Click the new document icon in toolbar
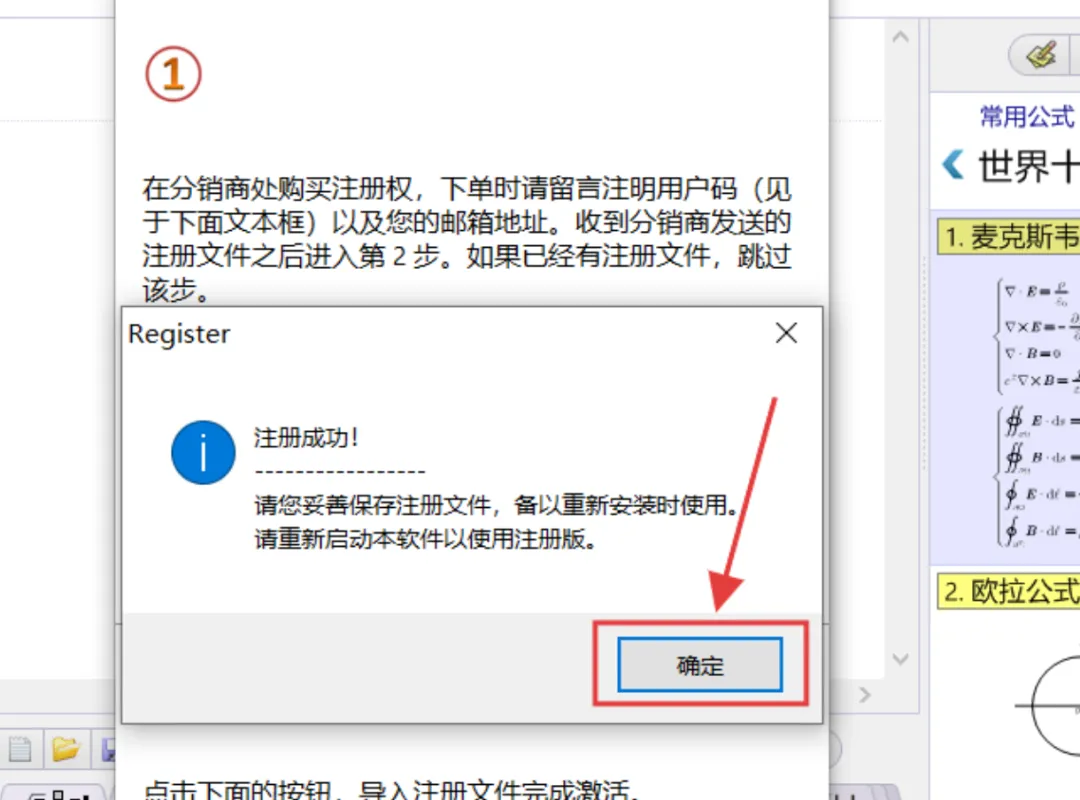 pos(20,750)
